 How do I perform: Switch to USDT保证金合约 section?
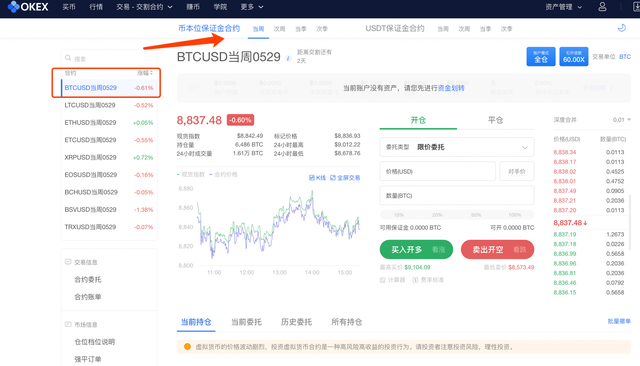tap(395, 28)
